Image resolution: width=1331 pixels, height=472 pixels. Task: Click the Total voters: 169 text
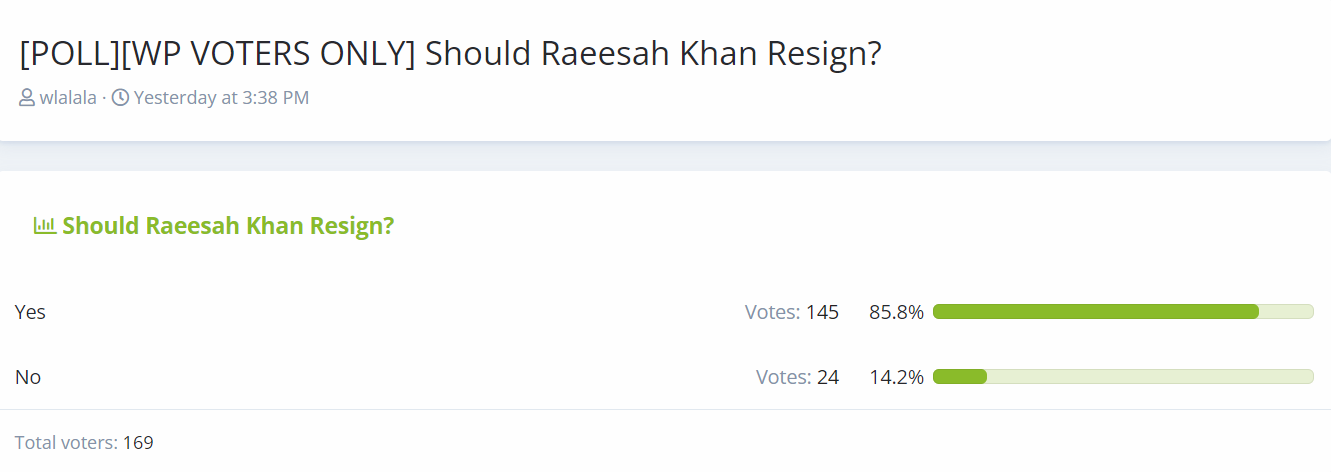[84, 442]
